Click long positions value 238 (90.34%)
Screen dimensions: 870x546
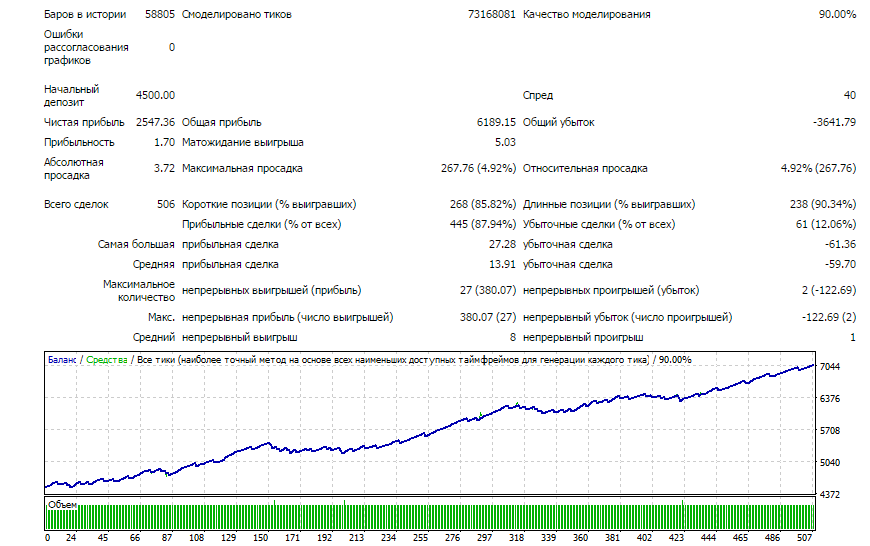pyautogui.click(x=823, y=204)
